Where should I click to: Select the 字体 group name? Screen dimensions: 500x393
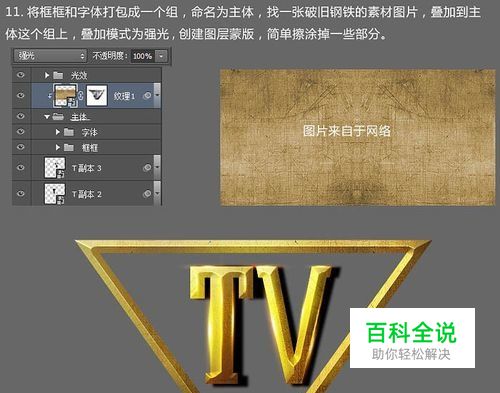click(89, 133)
